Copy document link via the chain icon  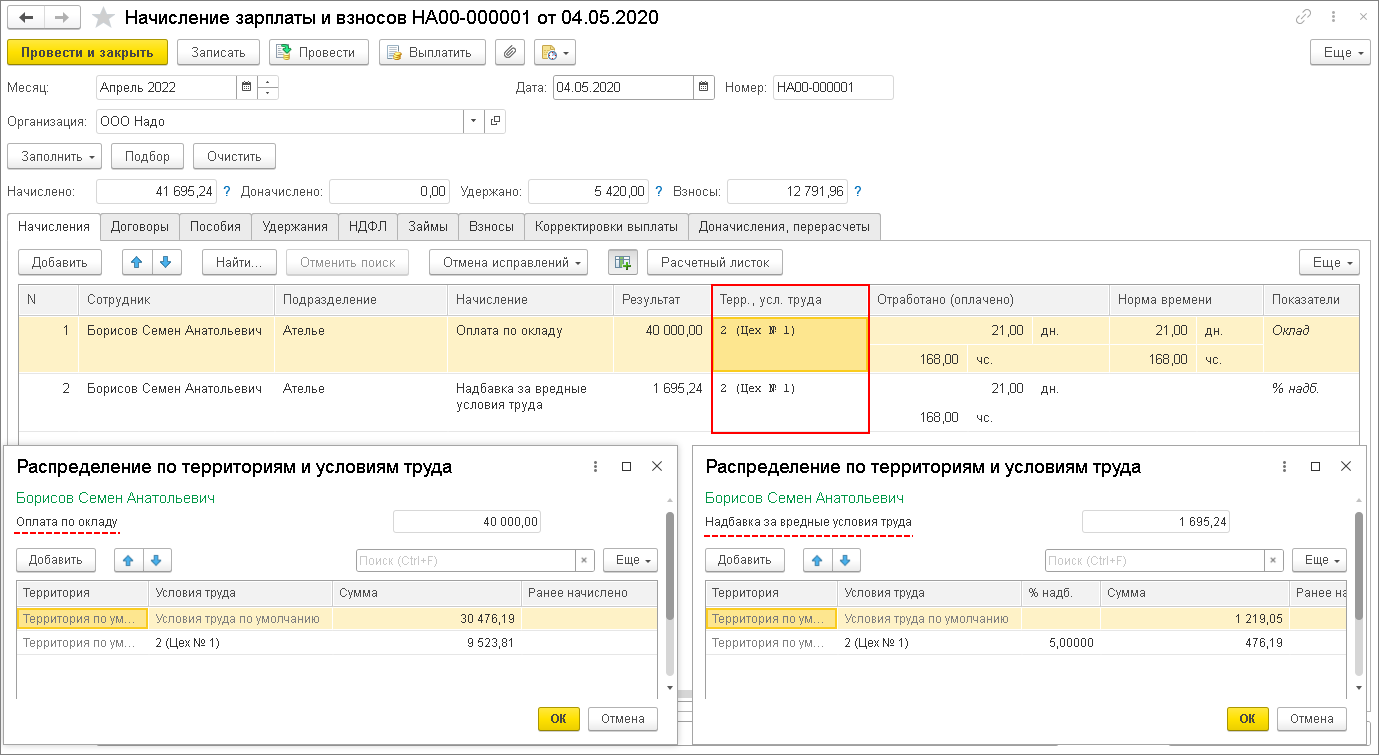coord(1303,17)
